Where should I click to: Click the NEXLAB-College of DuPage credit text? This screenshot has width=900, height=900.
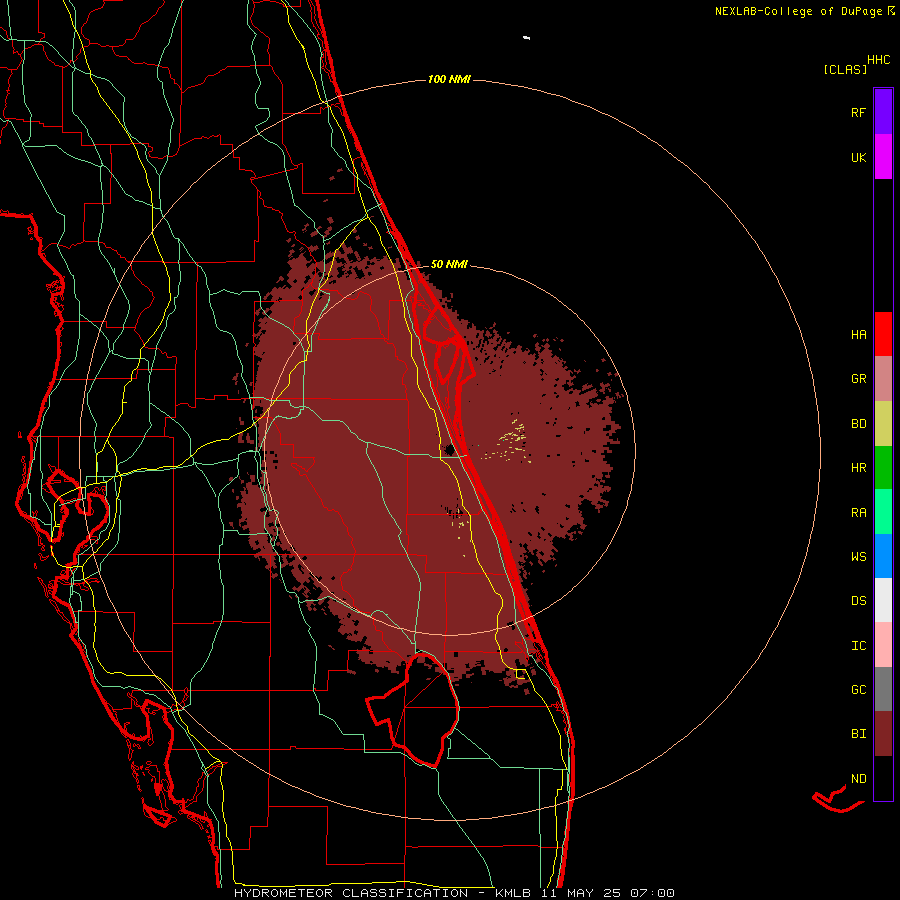(799, 11)
